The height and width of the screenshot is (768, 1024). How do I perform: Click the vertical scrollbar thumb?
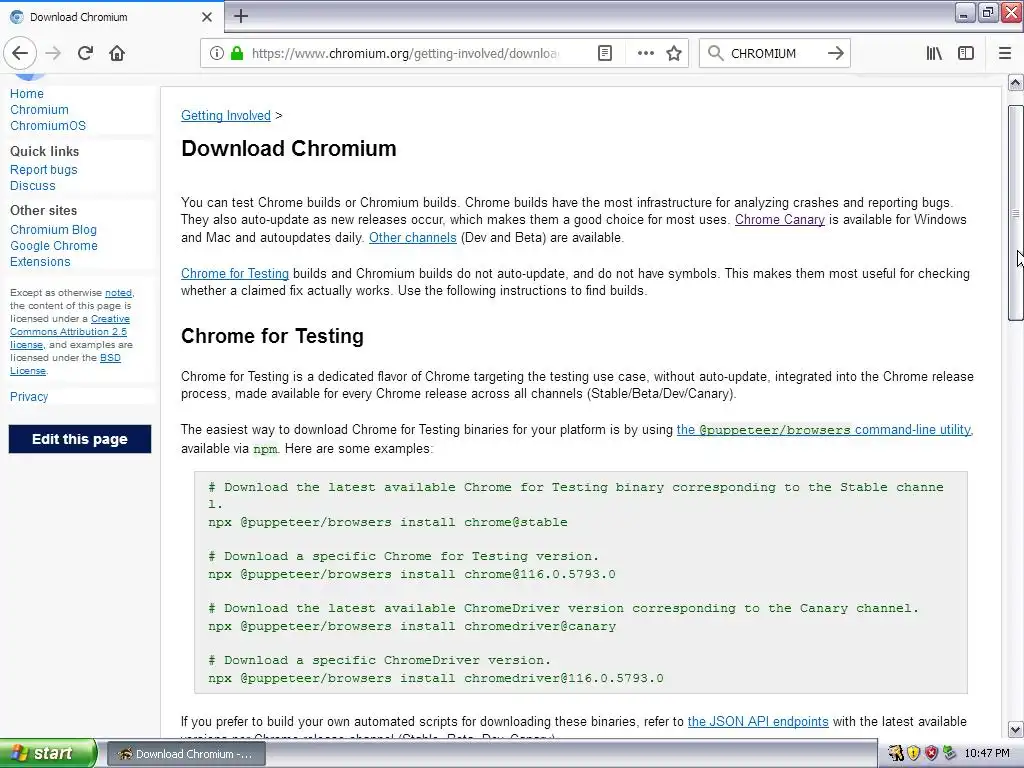[1015, 213]
